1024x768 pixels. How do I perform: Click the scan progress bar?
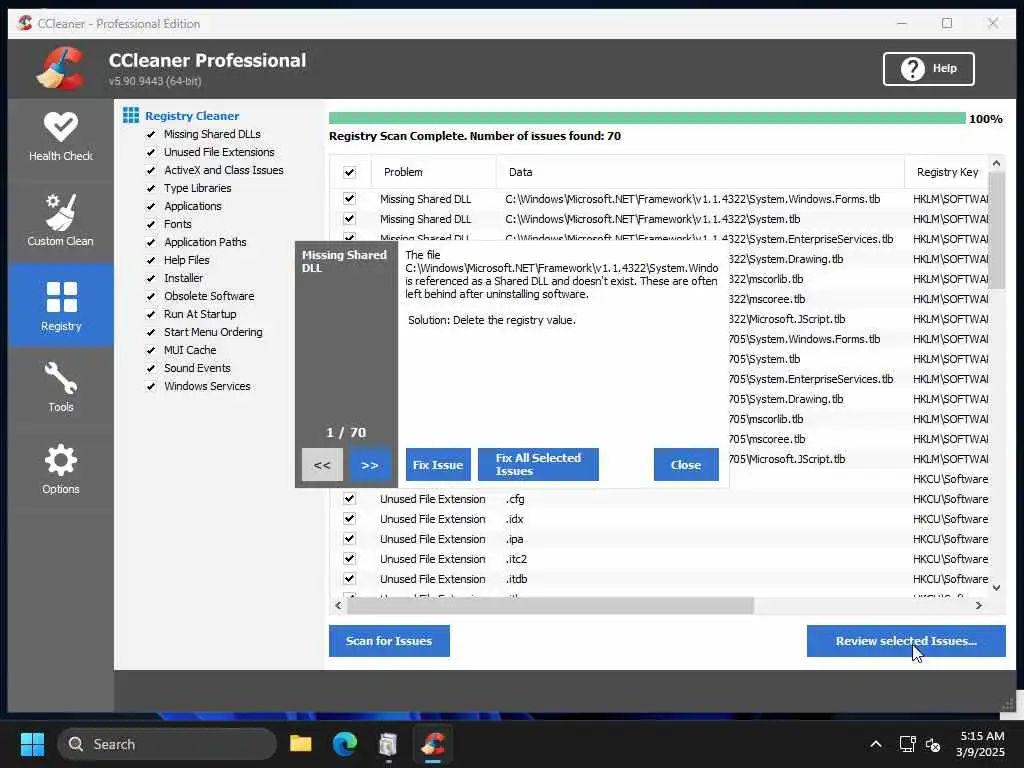click(647, 118)
